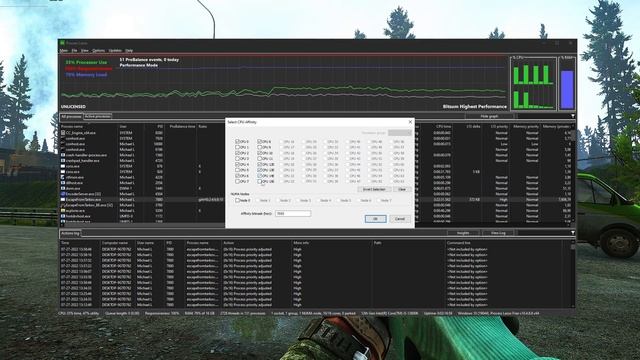
Task: Switch to the Active processes tab
Action: (x=98, y=117)
